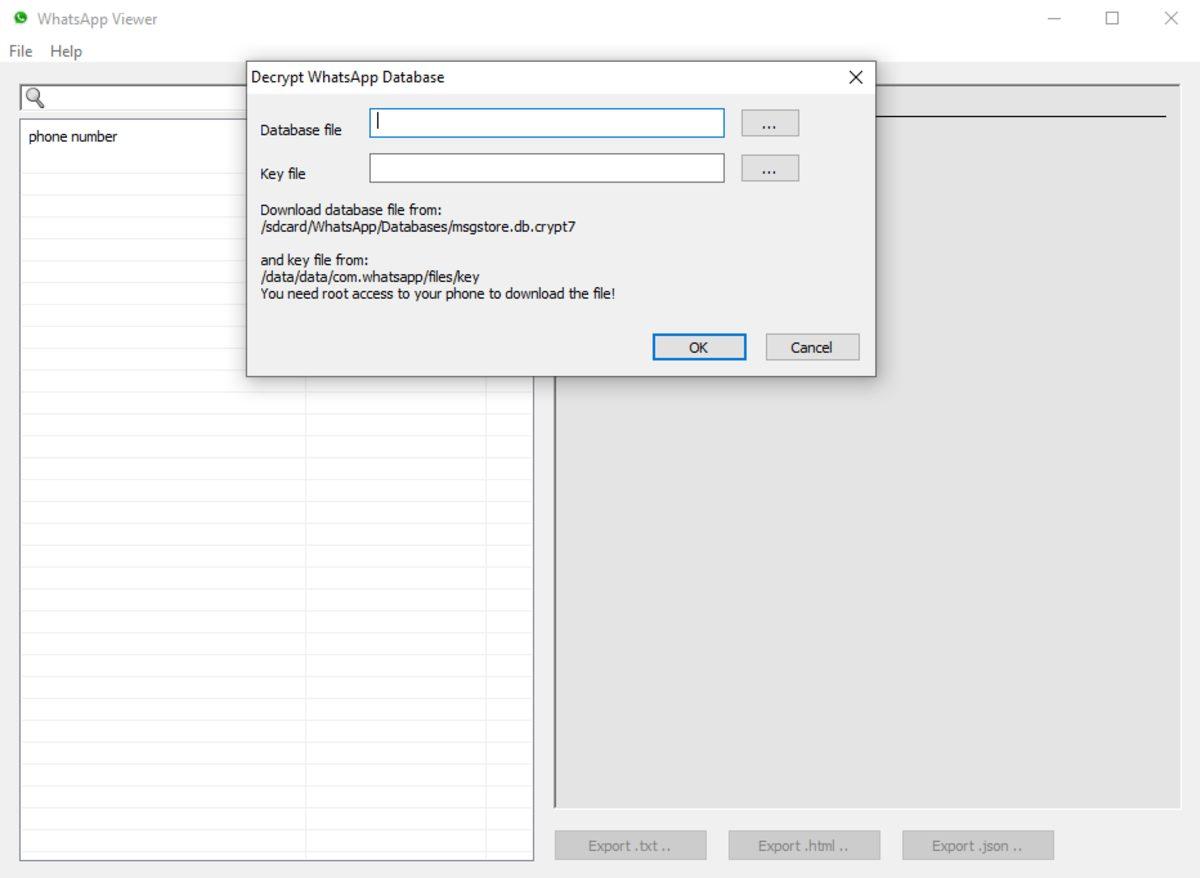Browse for the Key file
The width and height of the screenshot is (1200, 878).
[769, 168]
